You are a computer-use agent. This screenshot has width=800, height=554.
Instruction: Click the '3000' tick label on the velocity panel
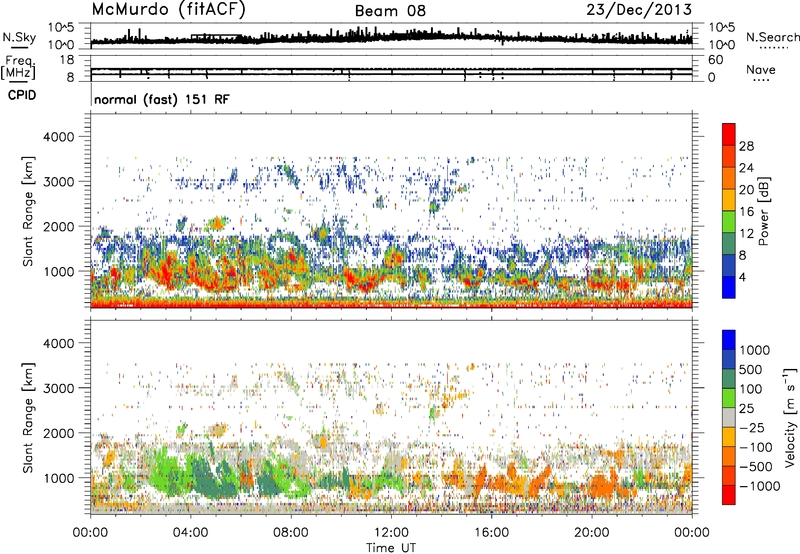click(58, 388)
